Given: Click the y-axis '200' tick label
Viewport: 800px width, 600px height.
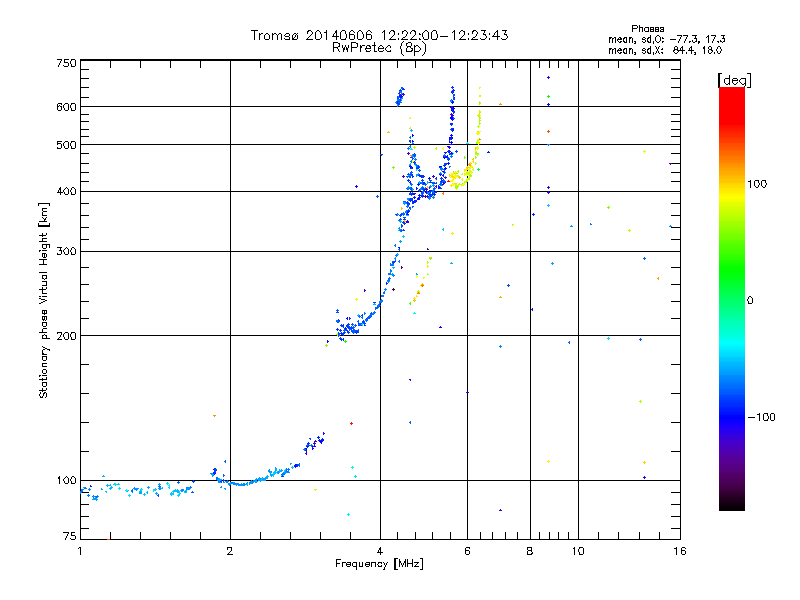Looking at the screenshot, I should [x=66, y=336].
